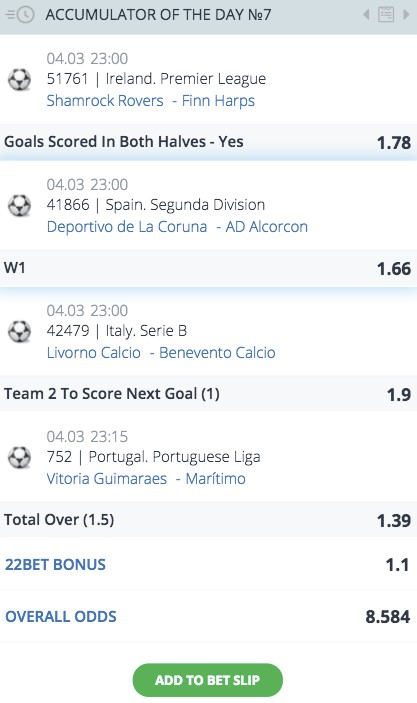Go to next accumulator with right arrow
The width and height of the screenshot is (417, 703).
pos(406,15)
